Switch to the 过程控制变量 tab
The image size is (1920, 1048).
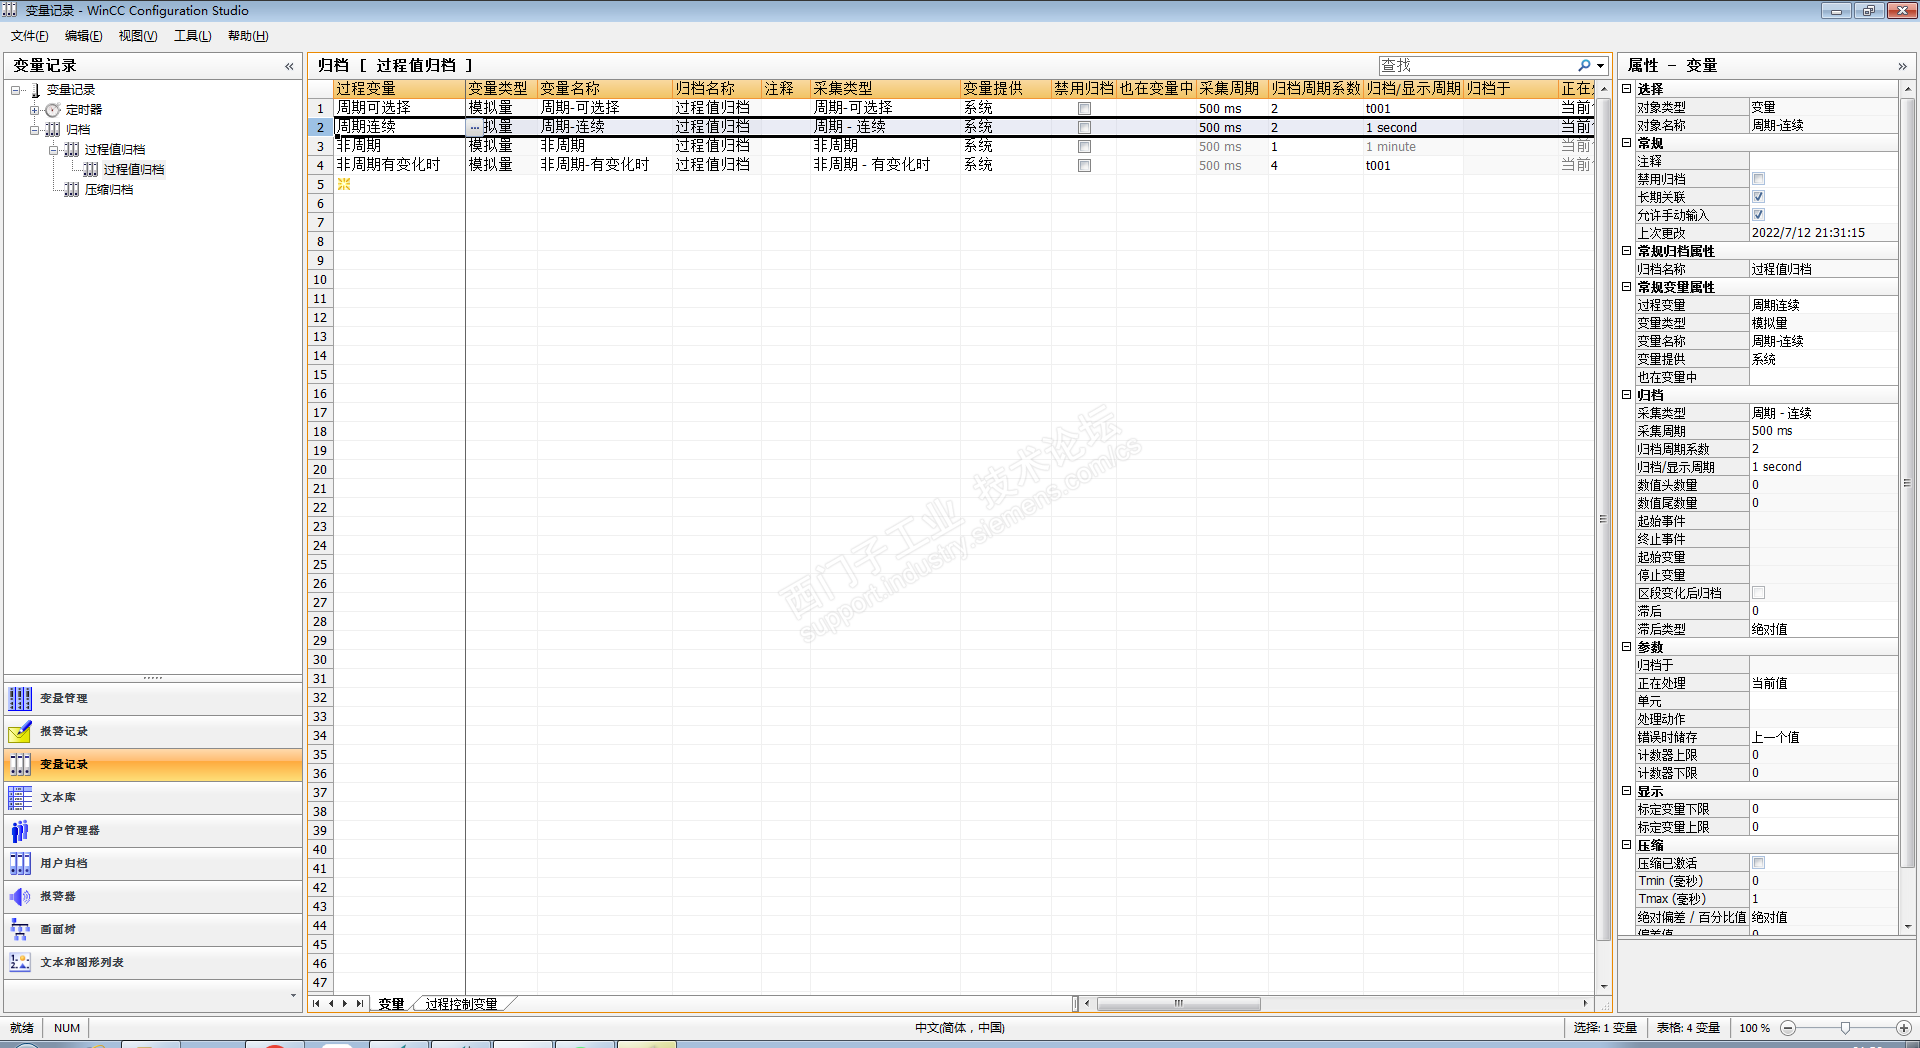tap(461, 1004)
